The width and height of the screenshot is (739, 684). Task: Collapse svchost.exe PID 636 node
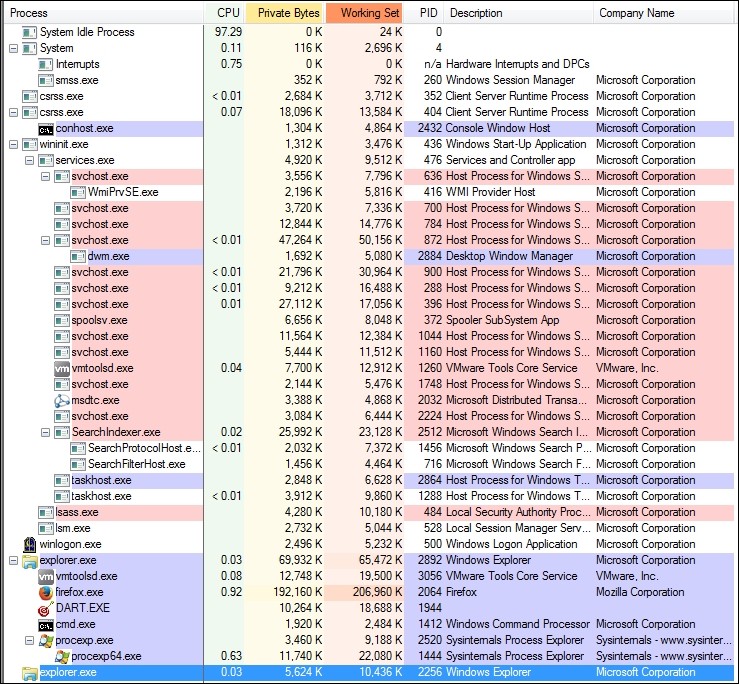pyautogui.click(x=46, y=177)
